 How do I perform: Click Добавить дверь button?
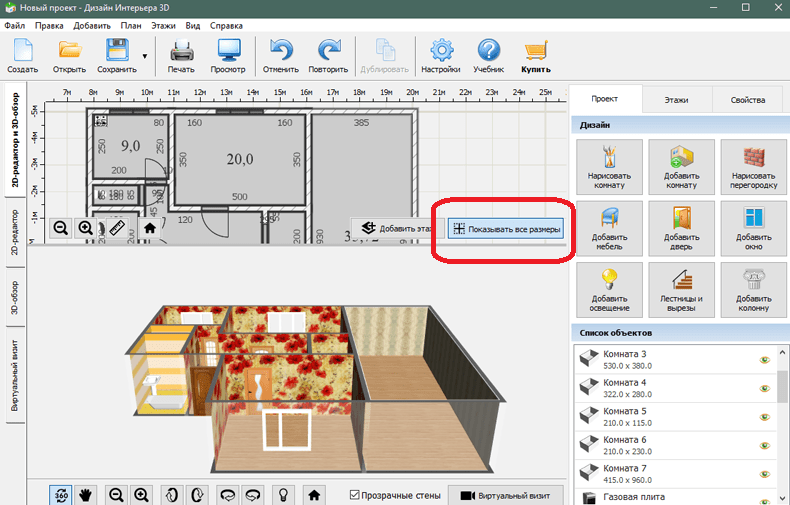[681, 228]
